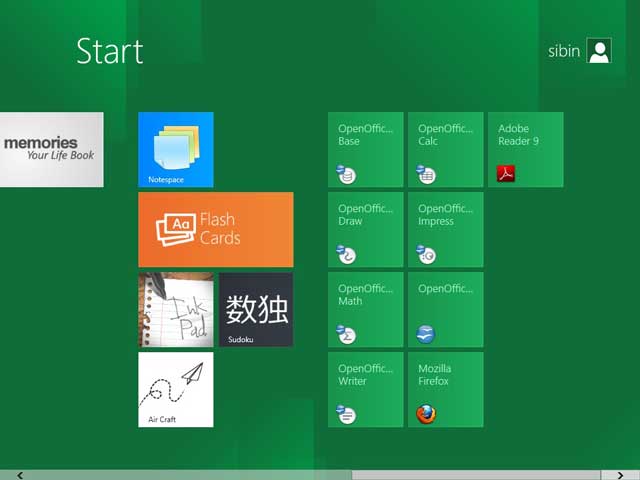Click the Mozilla Firefox logo icon

426,414
